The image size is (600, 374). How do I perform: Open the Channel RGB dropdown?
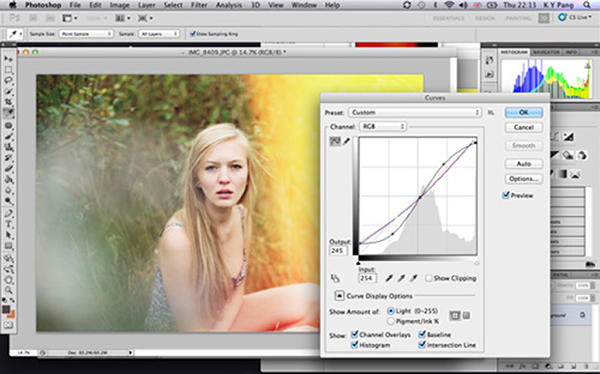383,126
